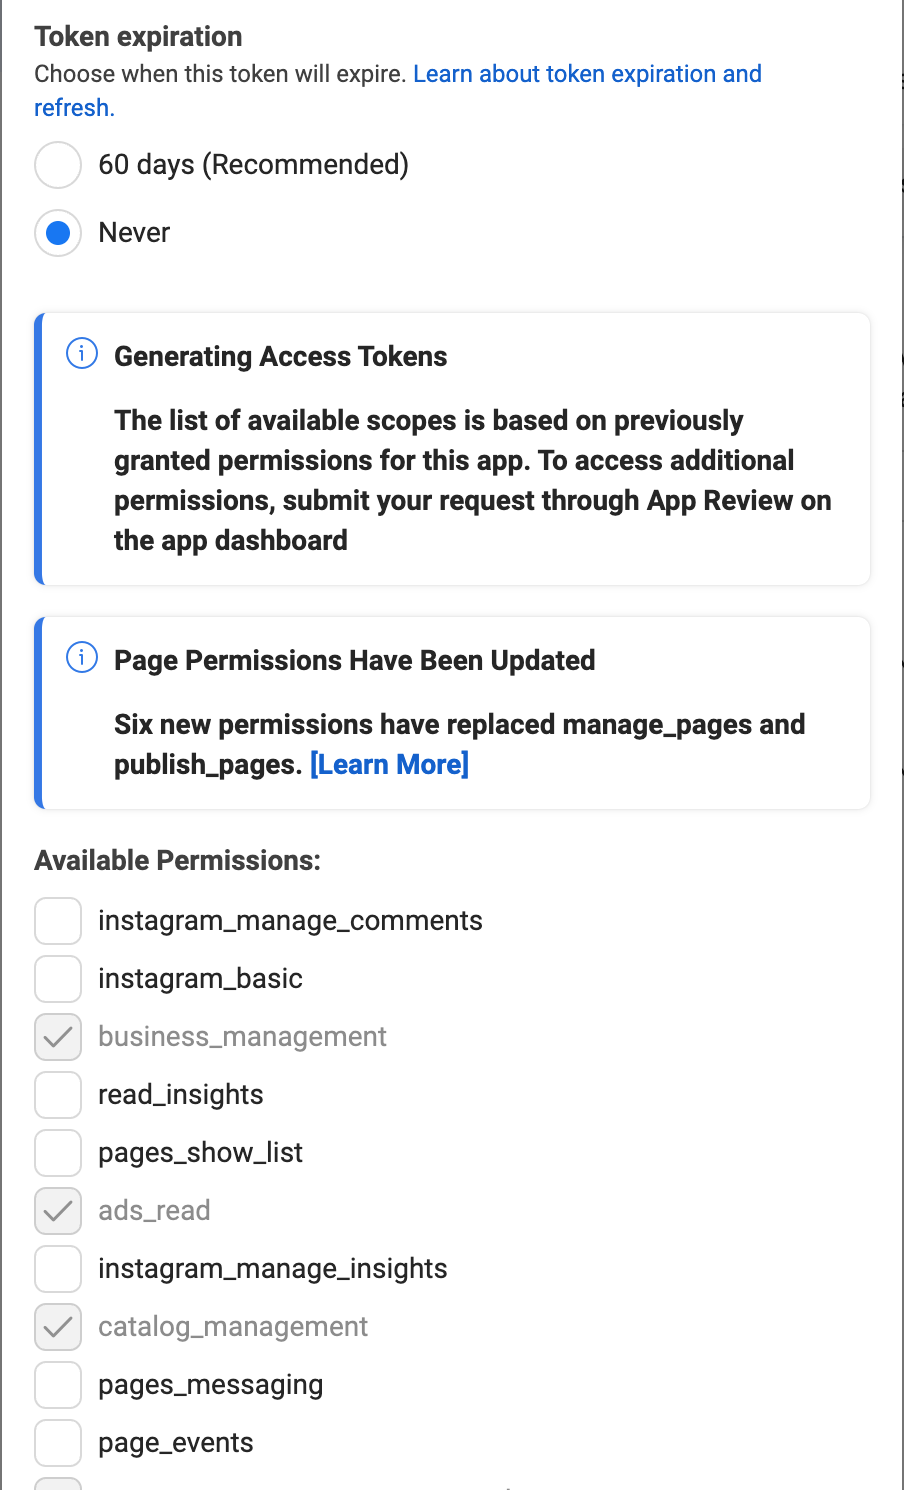Check the page_events permission
This screenshot has height=1490, width=904.
(58, 1443)
